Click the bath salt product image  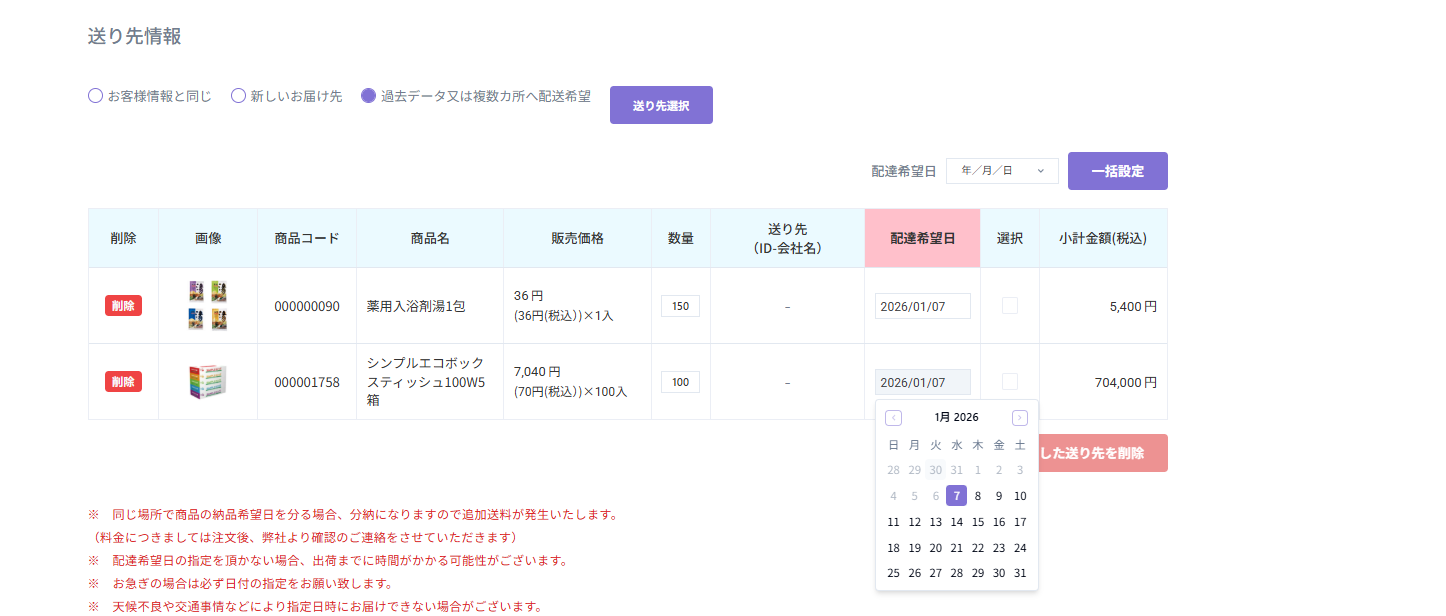click(x=208, y=306)
